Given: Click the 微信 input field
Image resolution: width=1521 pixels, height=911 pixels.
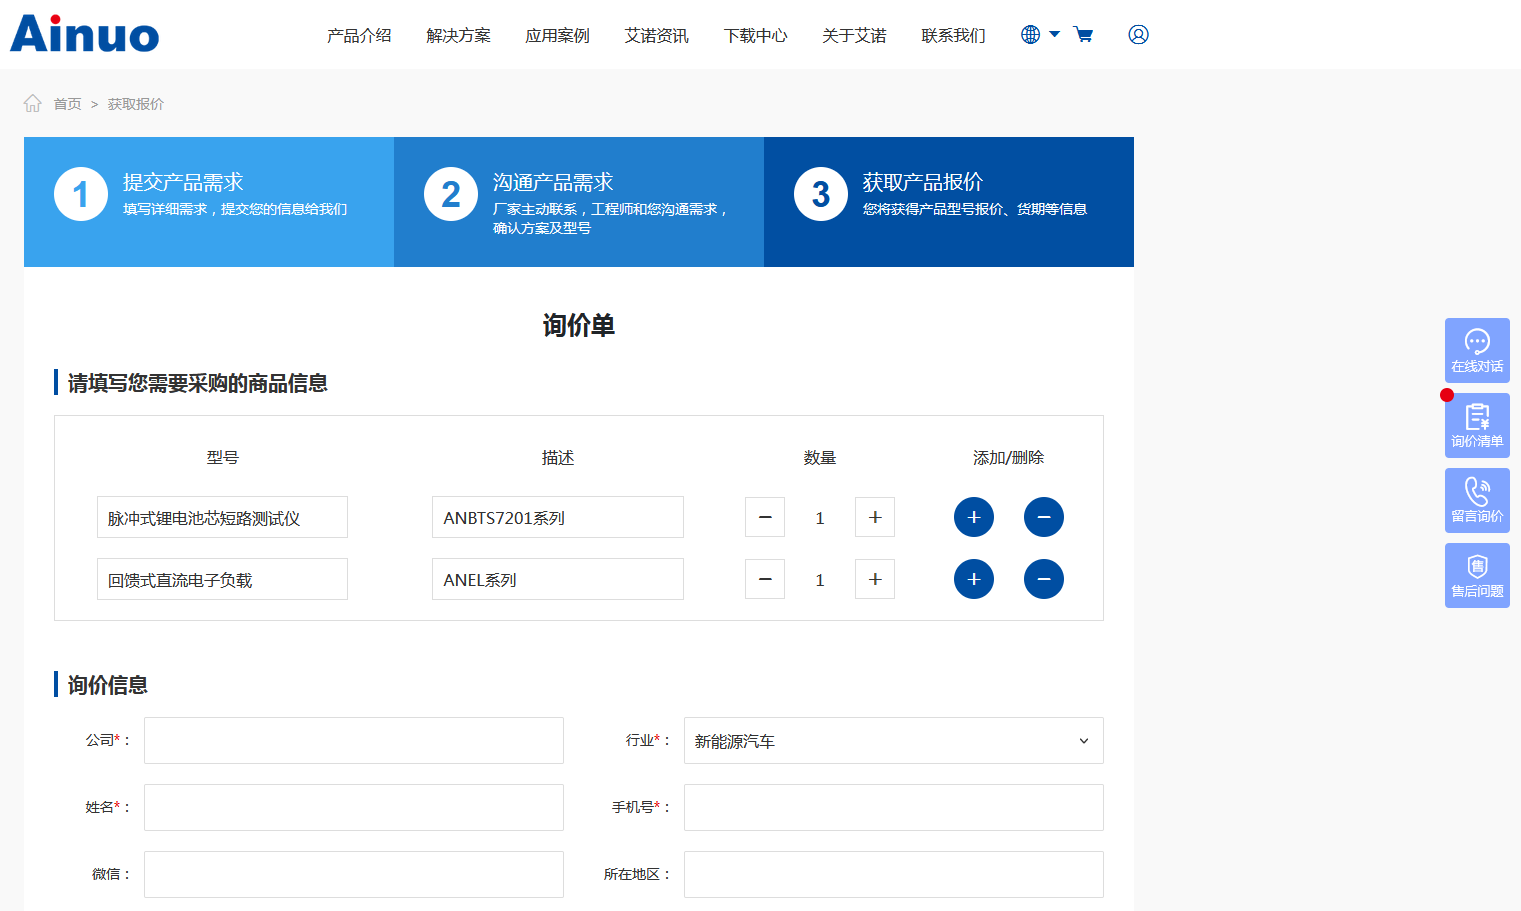Looking at the screenshot, I should [x=354, y=874].
